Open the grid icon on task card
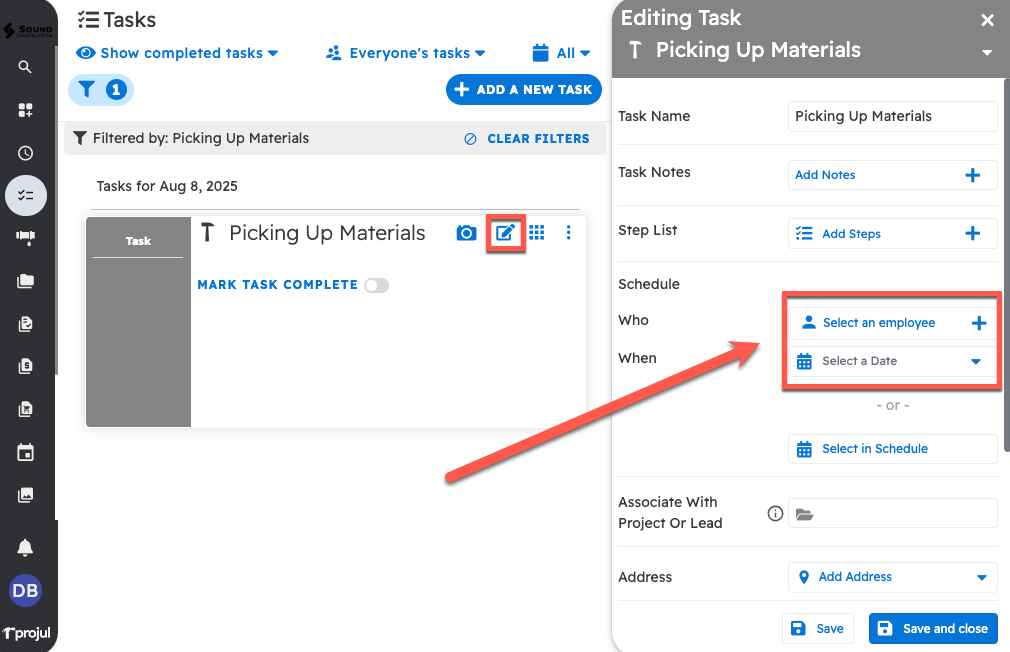1010x652 pixels. pyautogui.click(x=537, y=233)
